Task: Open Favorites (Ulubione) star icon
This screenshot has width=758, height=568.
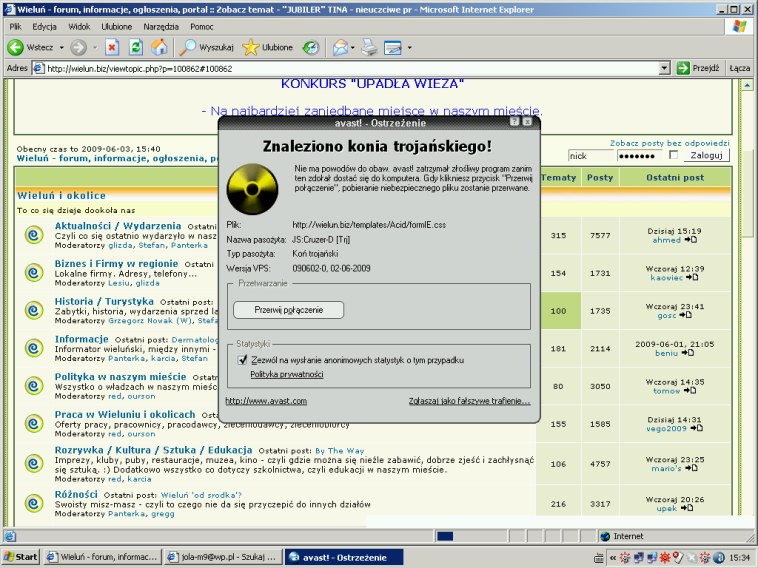Action: [x=250, y=47]
